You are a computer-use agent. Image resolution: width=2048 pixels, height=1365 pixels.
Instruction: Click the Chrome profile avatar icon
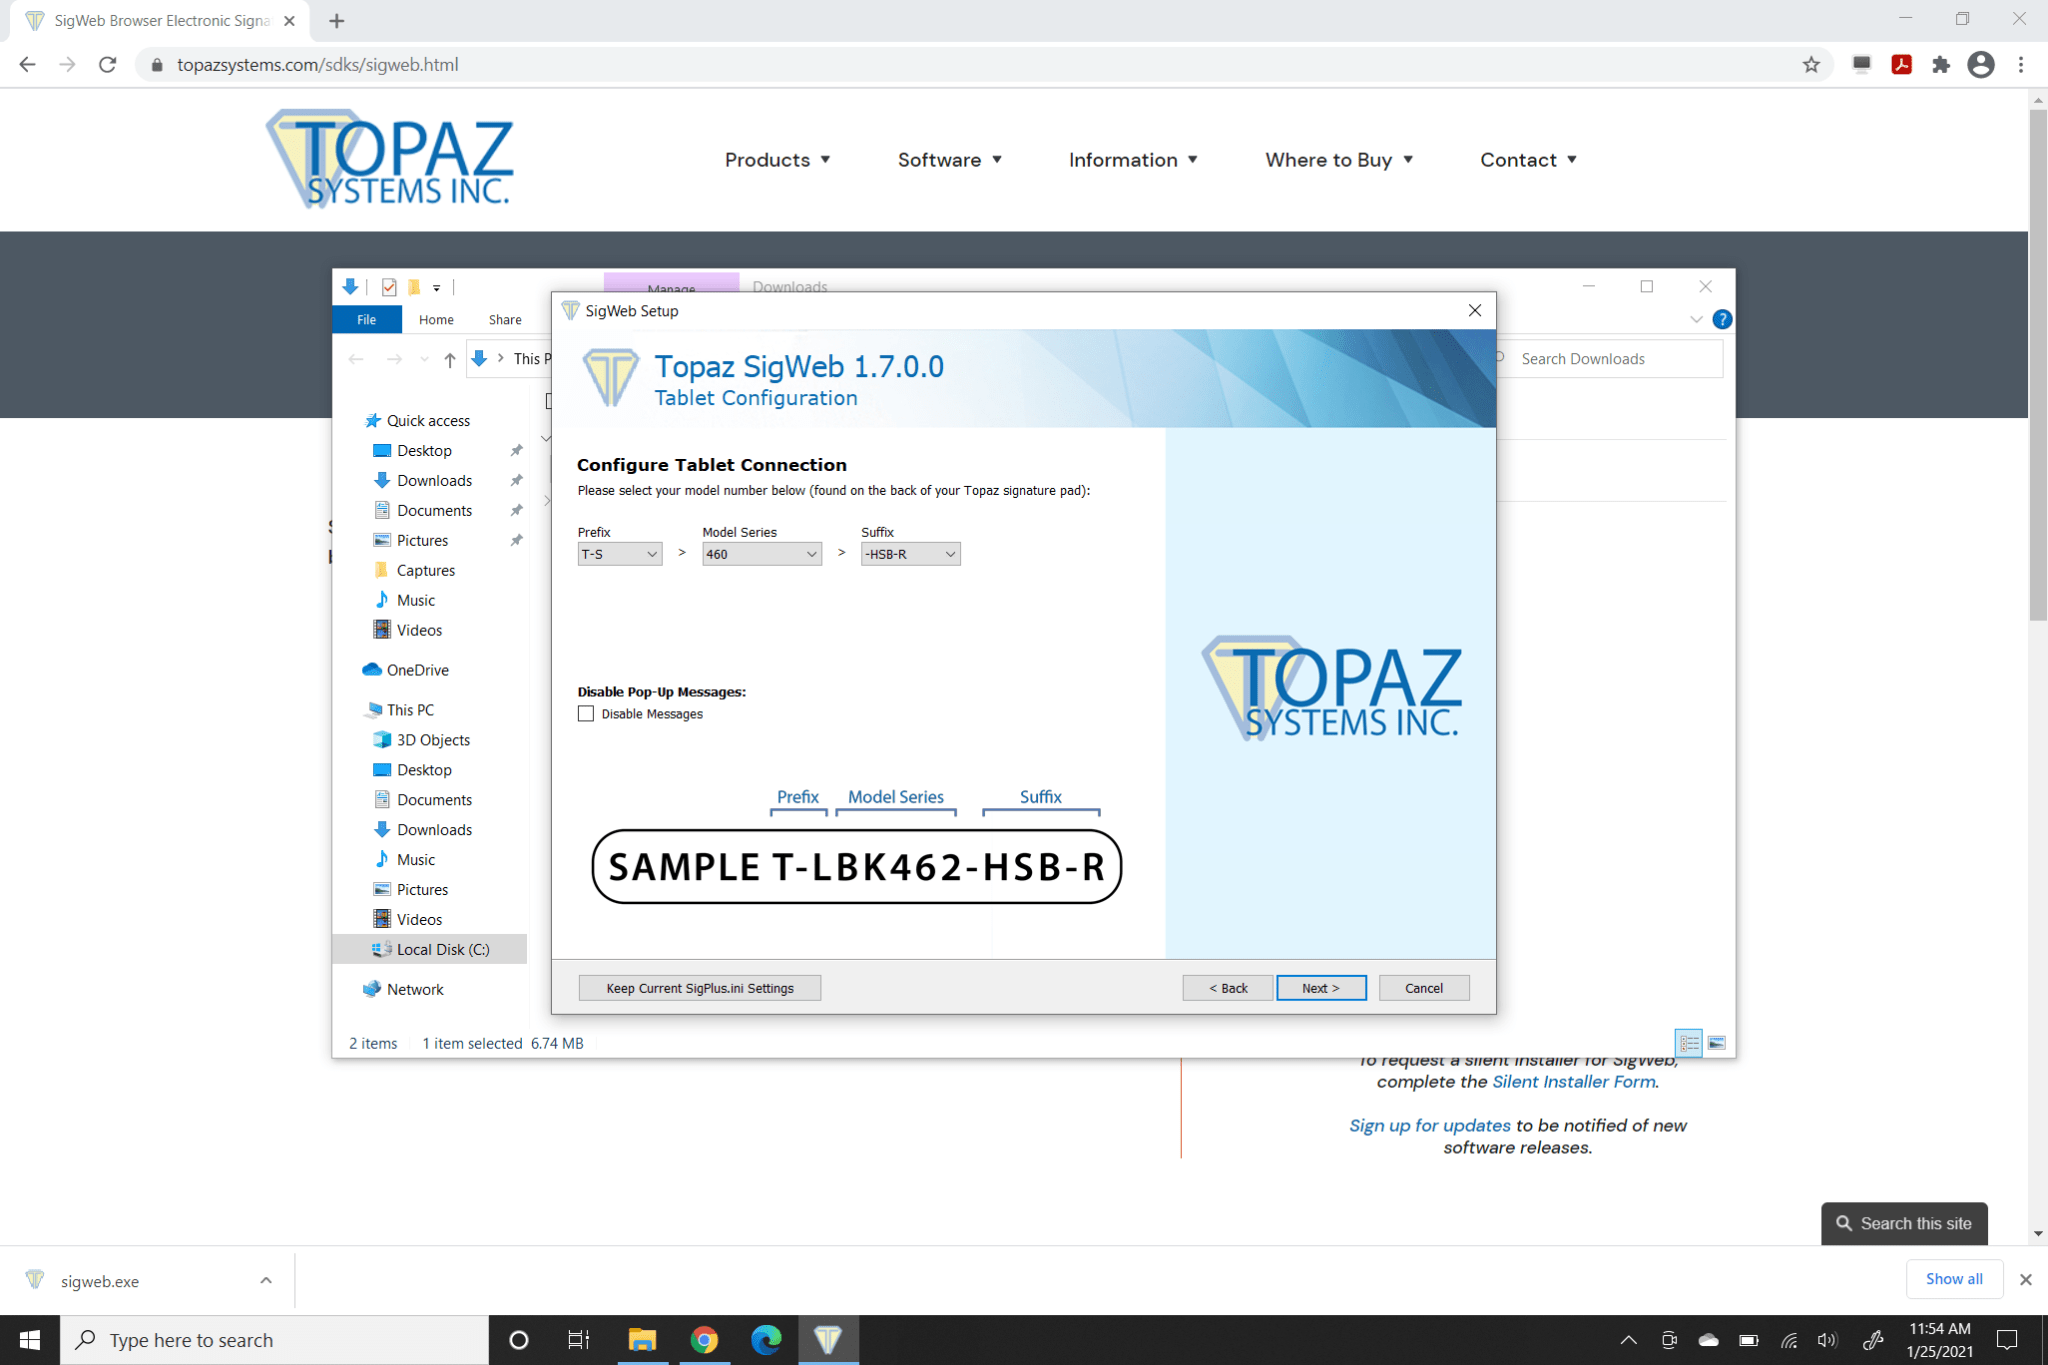click(x=1981, y=64)
